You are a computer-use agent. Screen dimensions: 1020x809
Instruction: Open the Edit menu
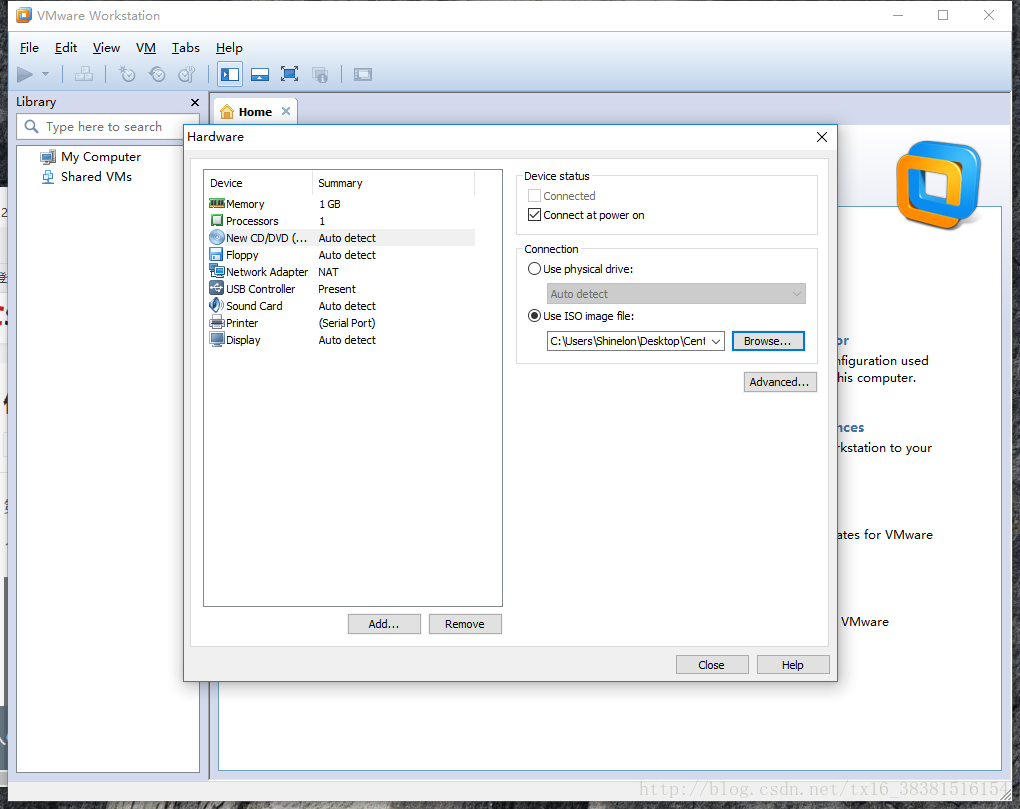(x=66, y=47)
